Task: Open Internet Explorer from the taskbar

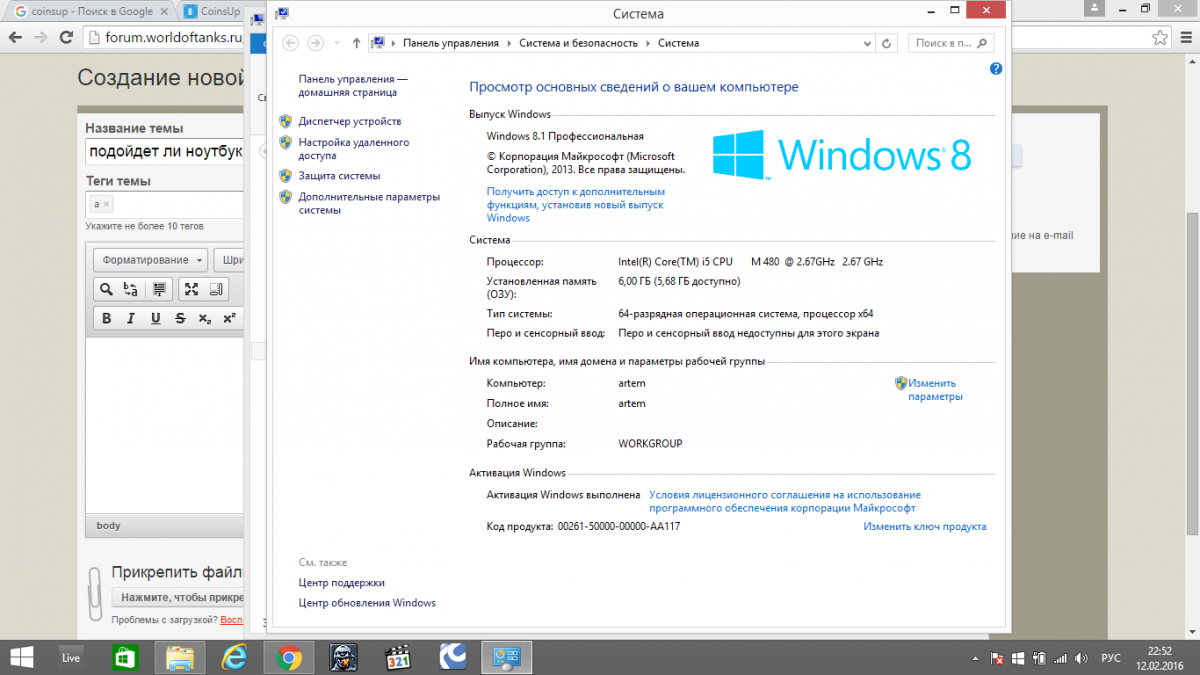Action: click(x=234, y=657)
